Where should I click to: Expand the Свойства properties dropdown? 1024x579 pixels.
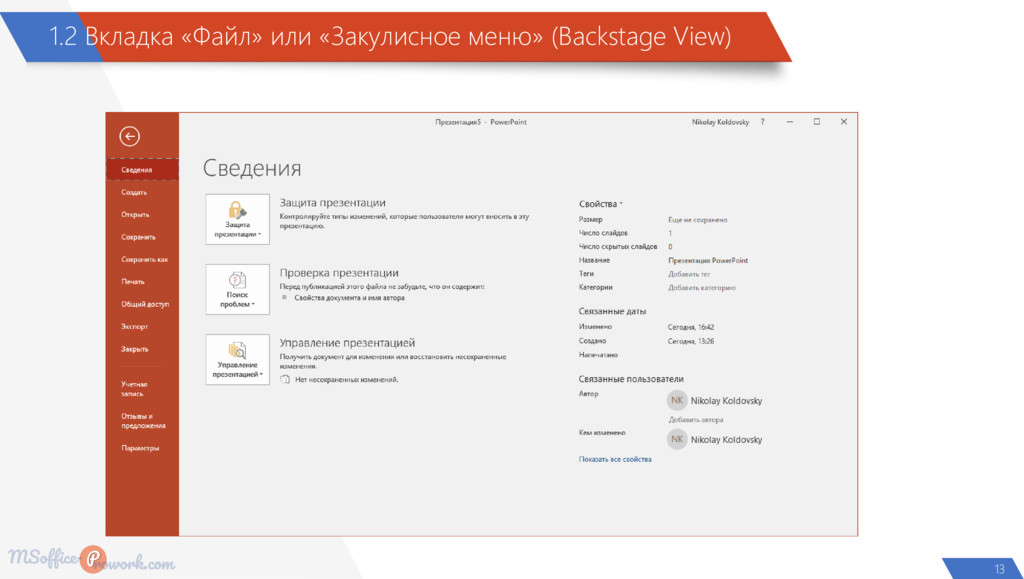600,204
